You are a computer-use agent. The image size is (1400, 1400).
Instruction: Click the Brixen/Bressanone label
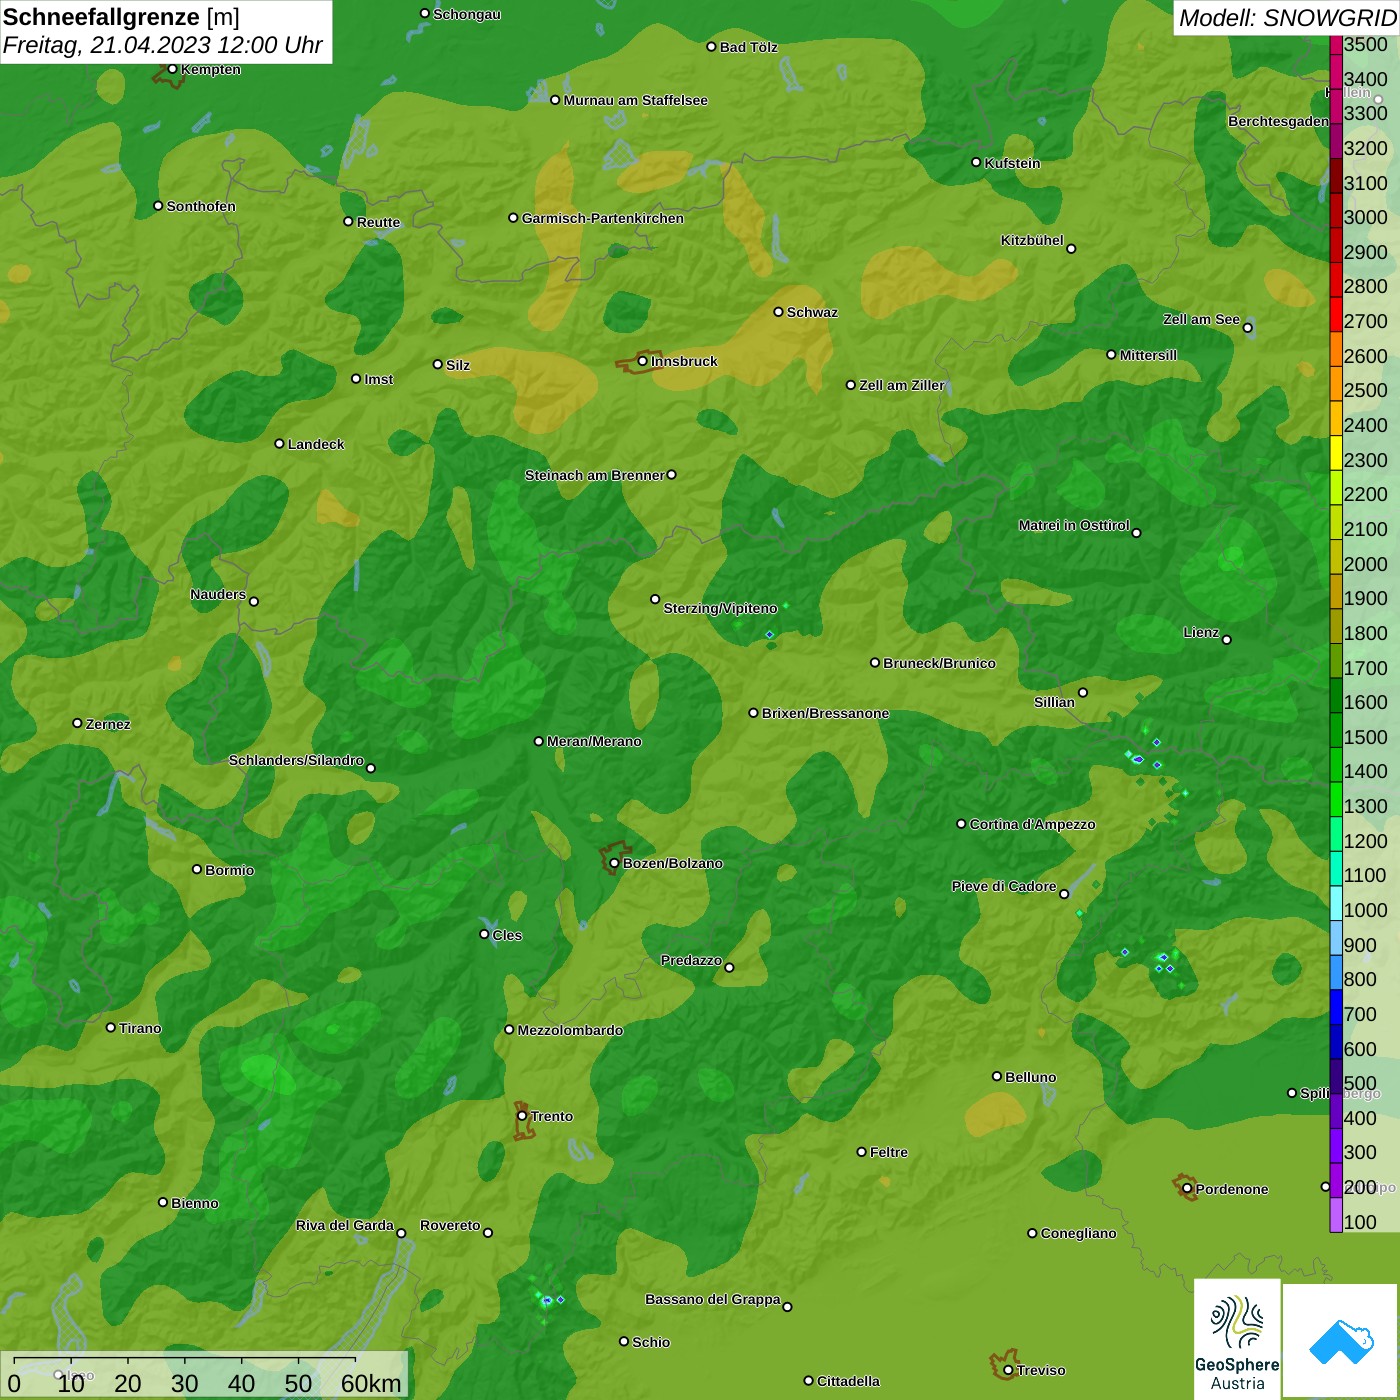[x=825, y=713]
